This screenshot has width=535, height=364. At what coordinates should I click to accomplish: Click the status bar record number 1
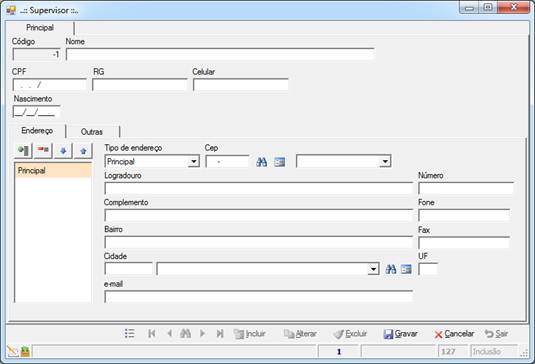pos(339,351)
